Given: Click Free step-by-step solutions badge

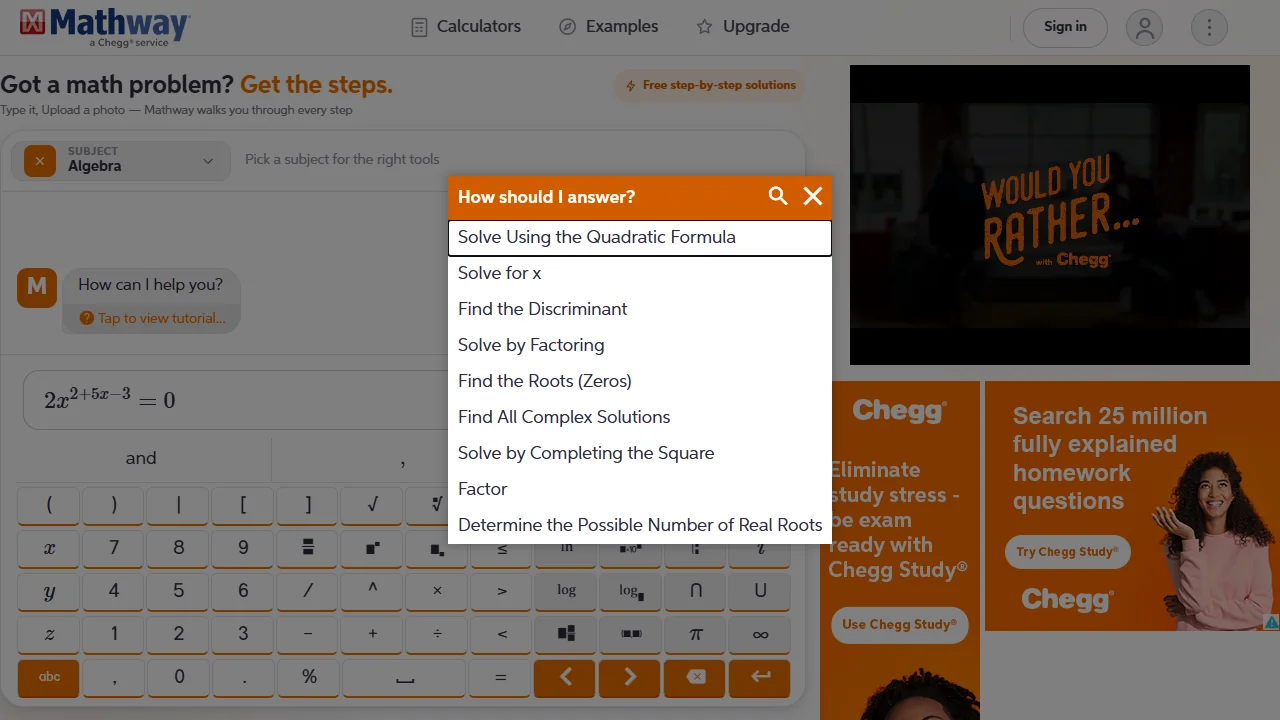Looking at the screenshot, I should 710,86.
